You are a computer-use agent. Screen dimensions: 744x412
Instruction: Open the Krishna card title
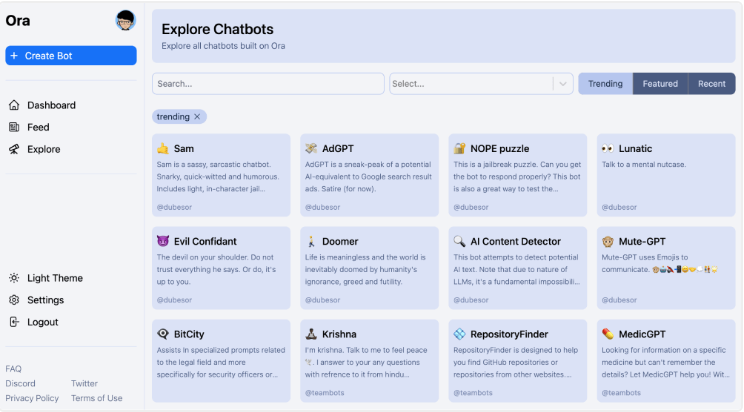tap(339, 334)
